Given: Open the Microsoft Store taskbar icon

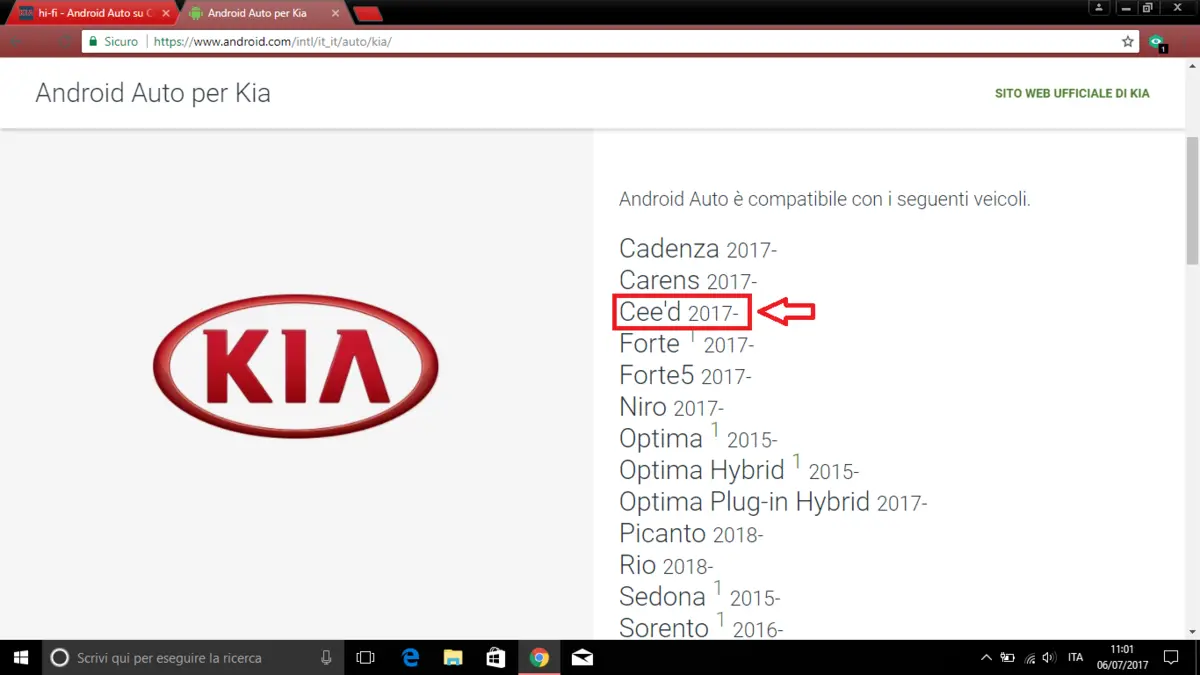Looking at the screenshot, I should tap(496, 657).
